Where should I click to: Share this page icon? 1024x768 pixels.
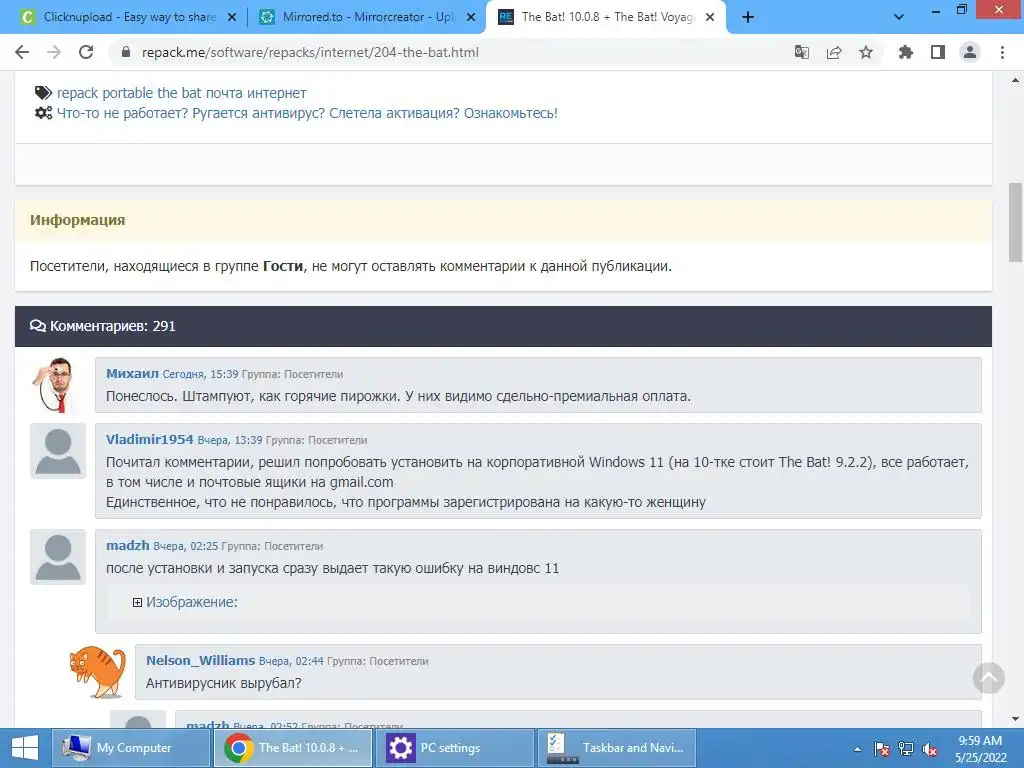(833, 52)
